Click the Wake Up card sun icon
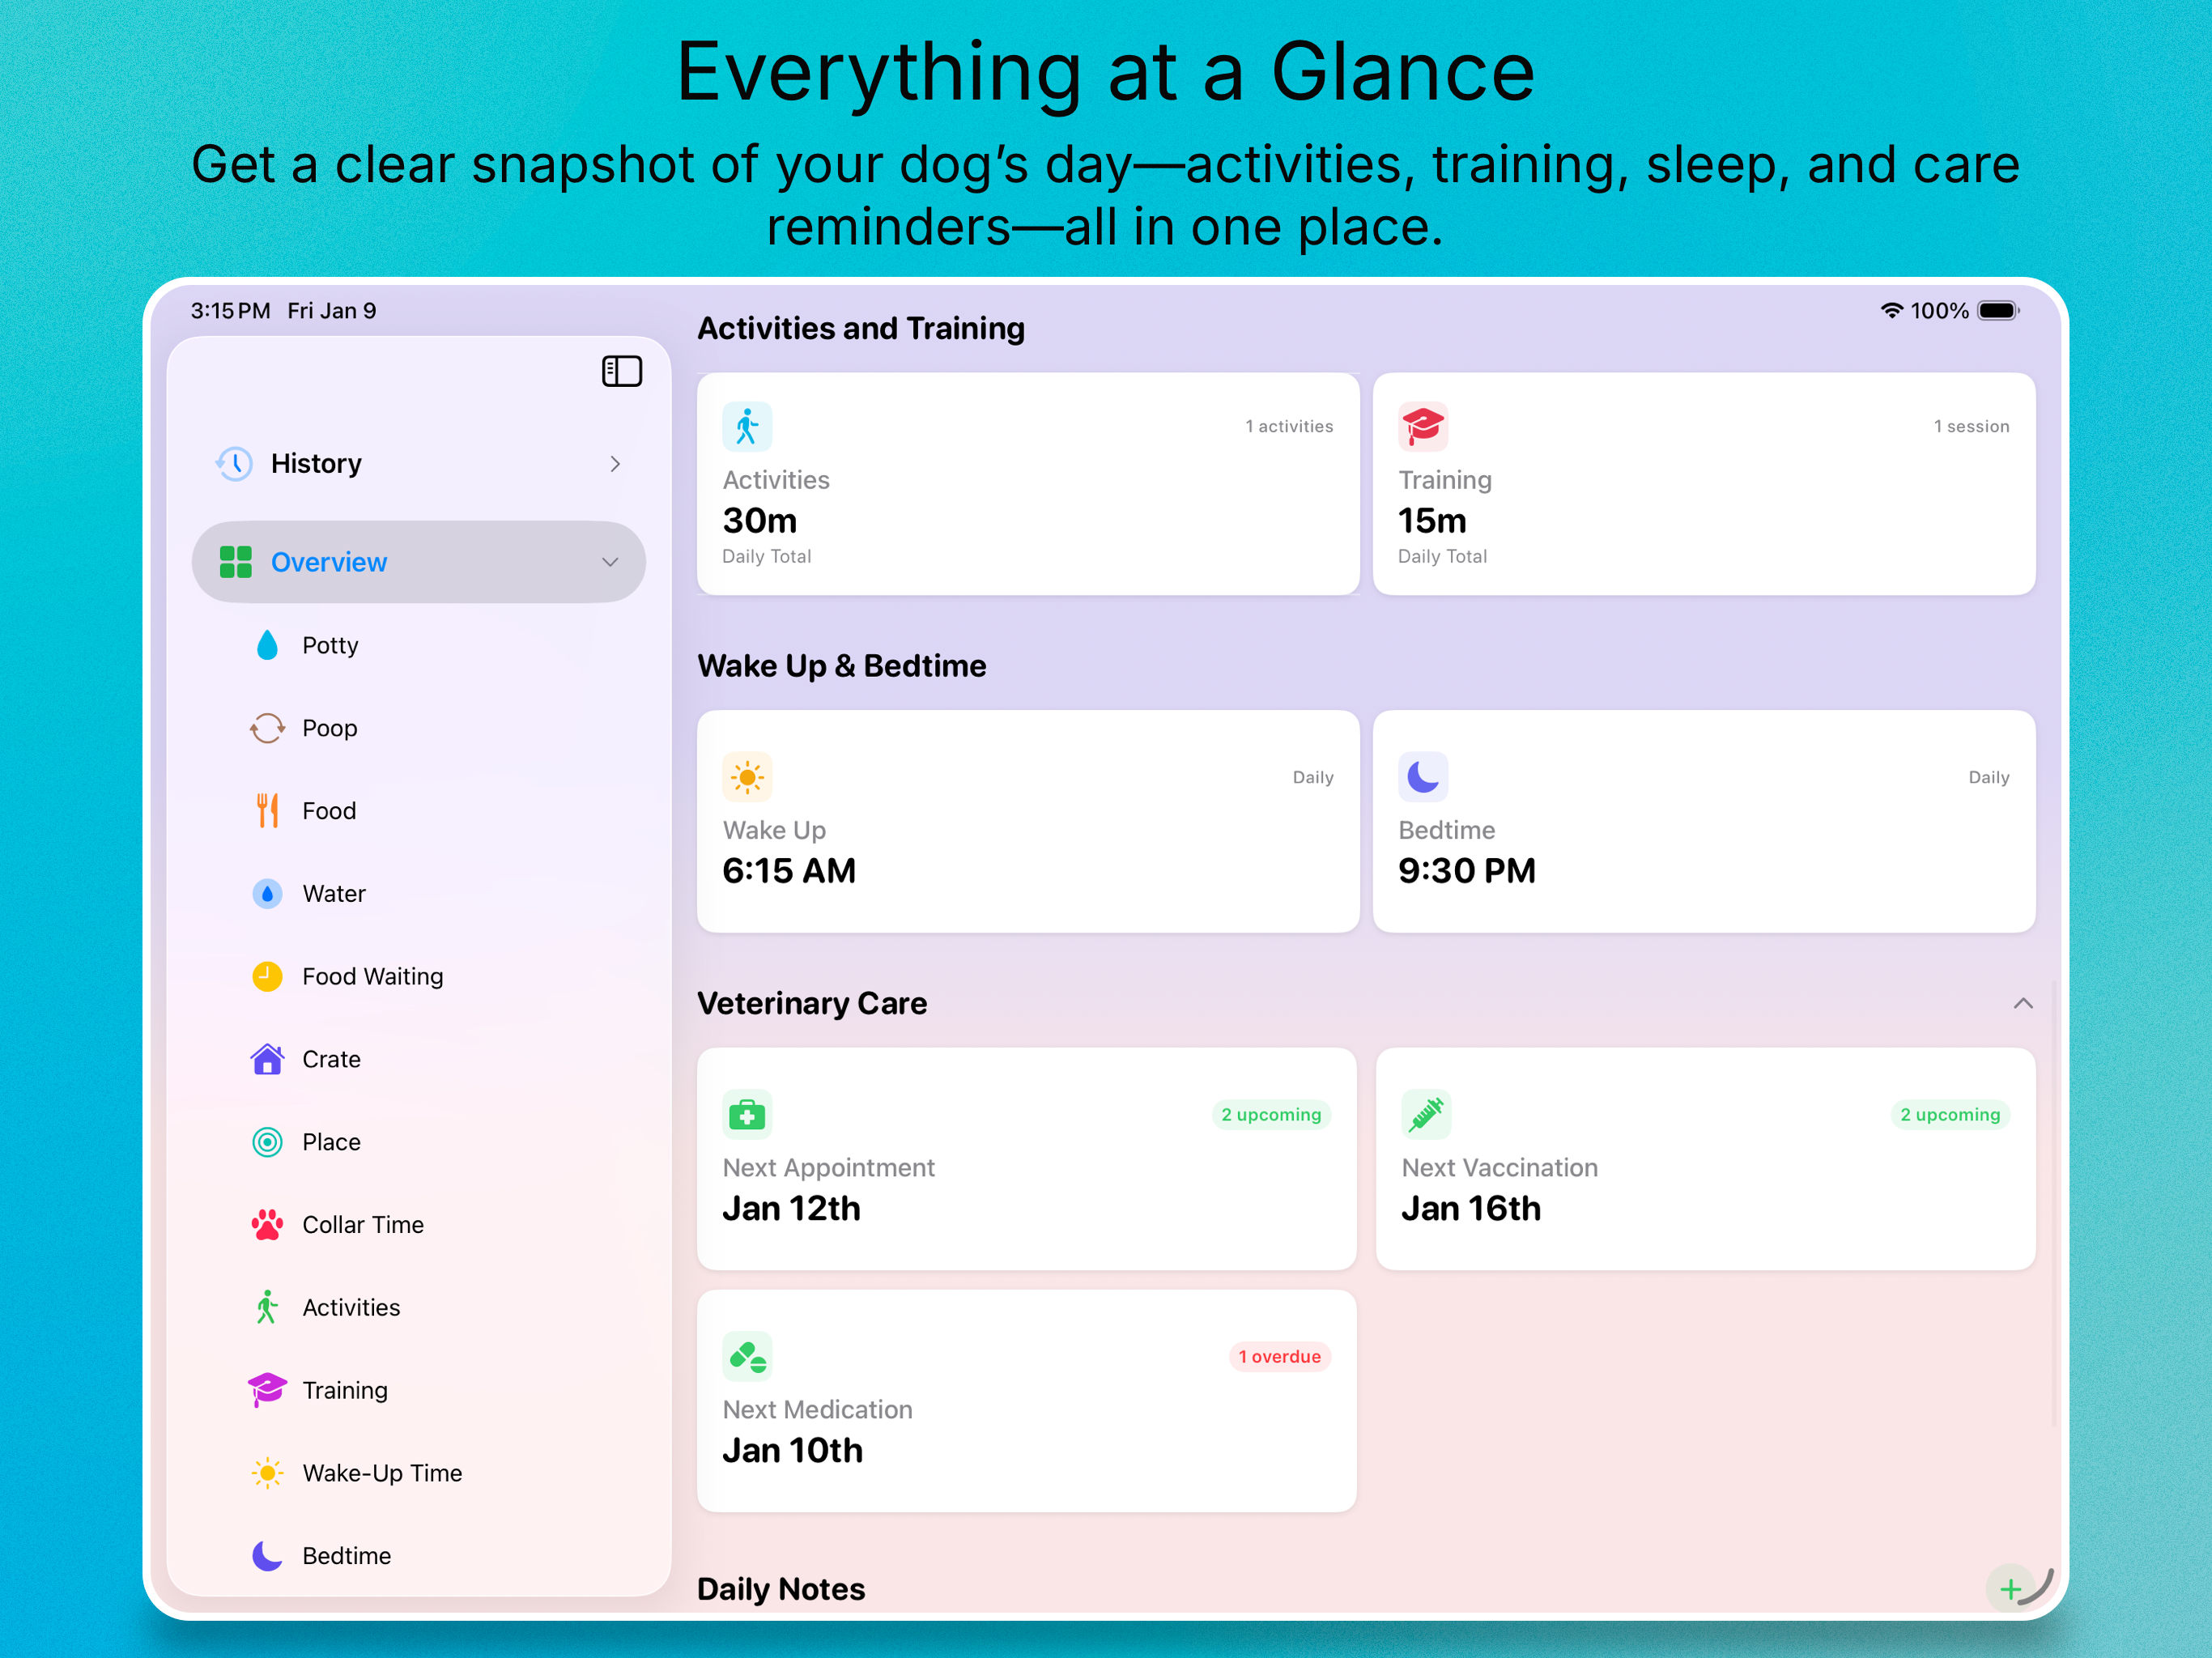 click(x=747, y=777)
